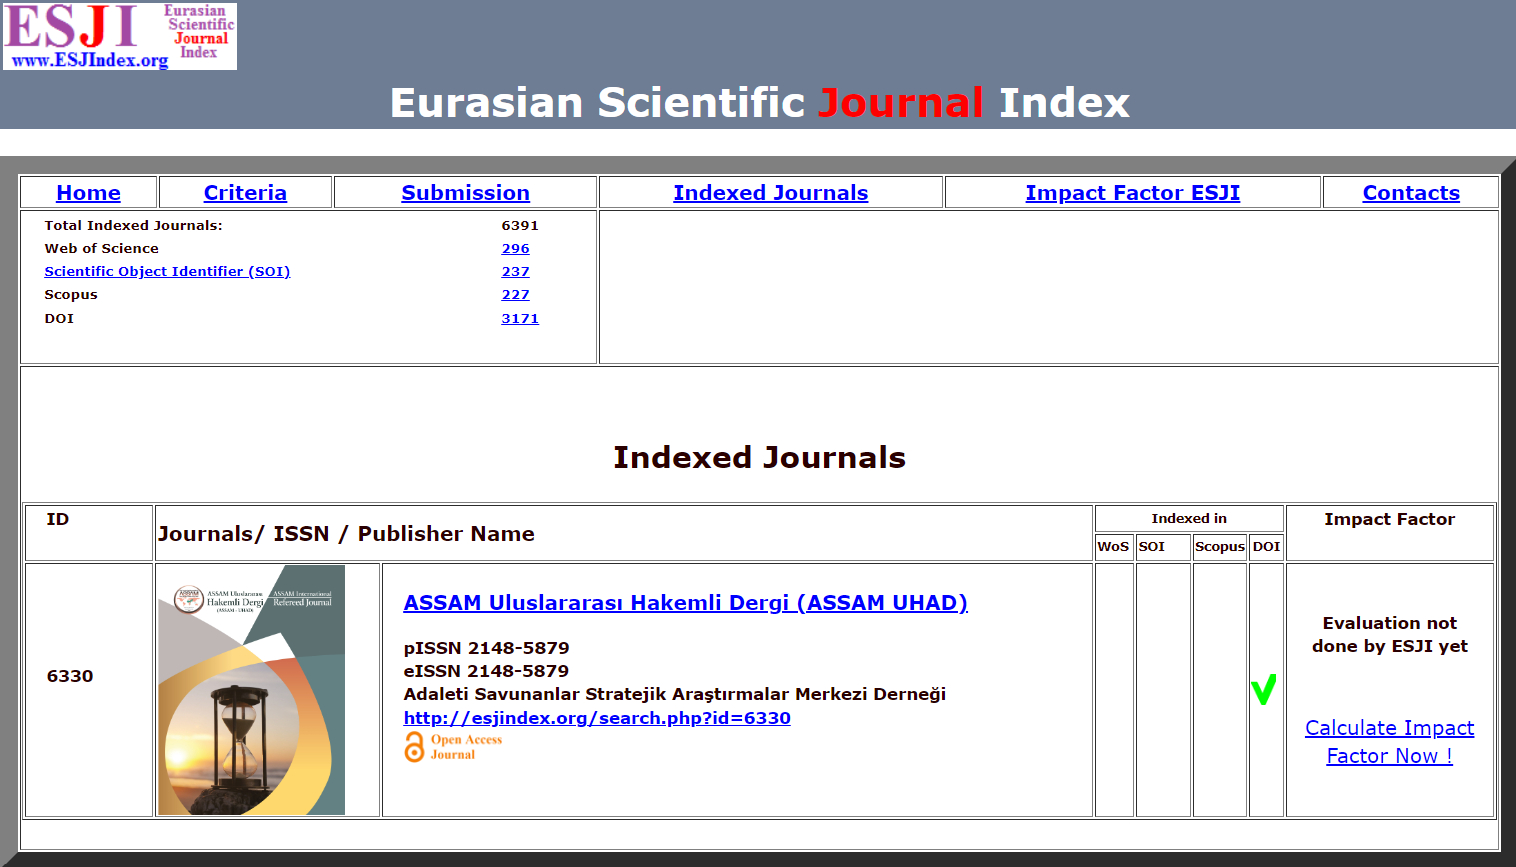Click the SOI count 237
The width and height of the screenshot is (1516, 867).
(x=515, y=272)
